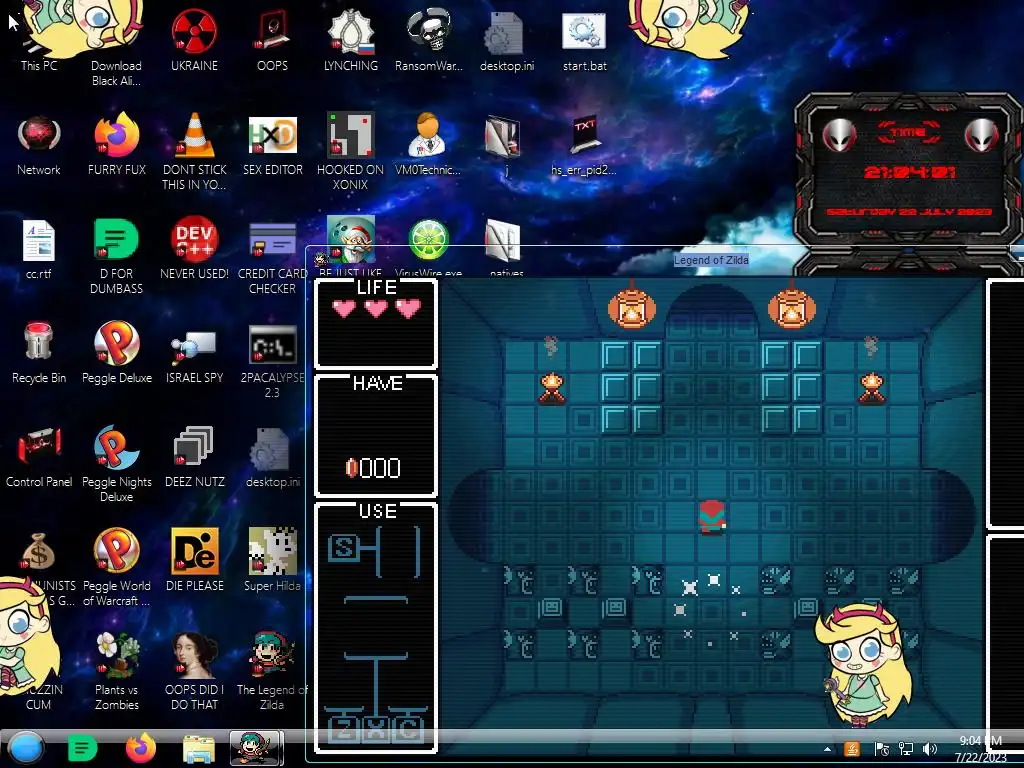1024x768 pixels.
Task: Select the cc.rtf document icon
Action: (39, 249)
